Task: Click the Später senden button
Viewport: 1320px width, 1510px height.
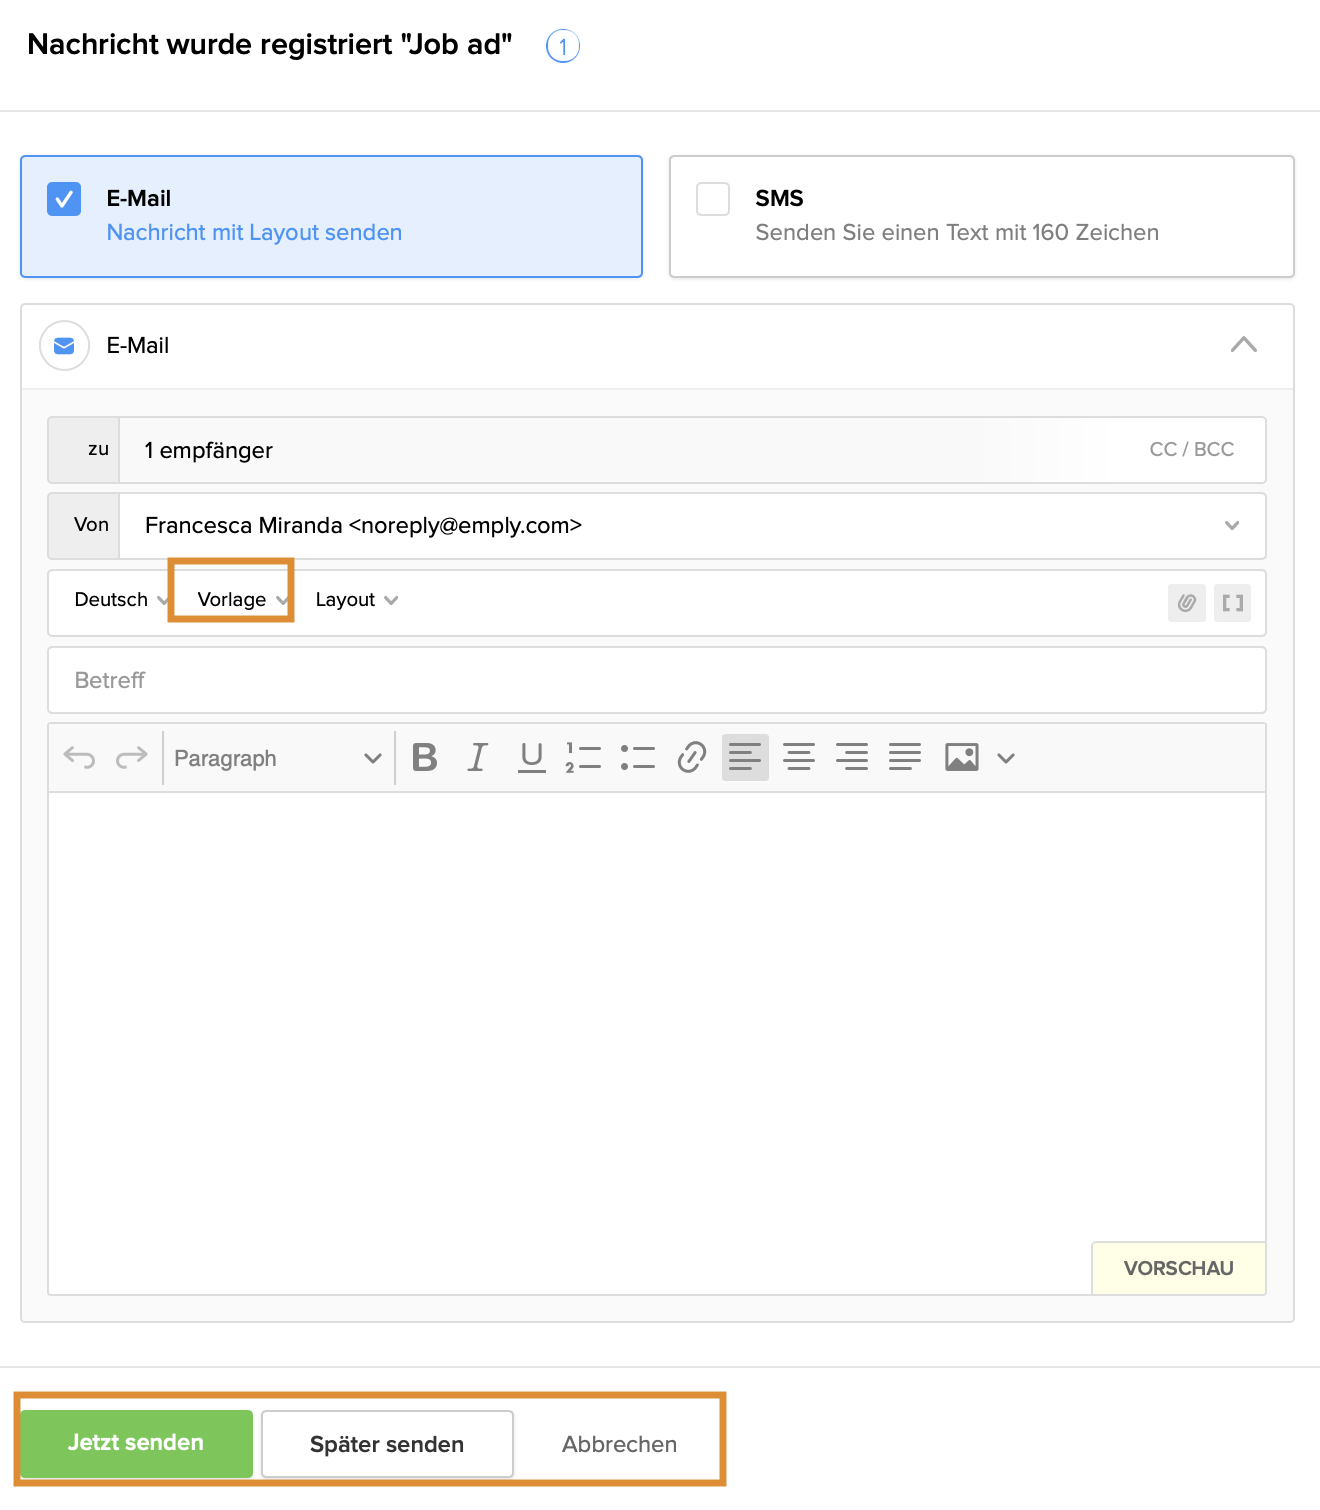Action: click(387, 1444)
